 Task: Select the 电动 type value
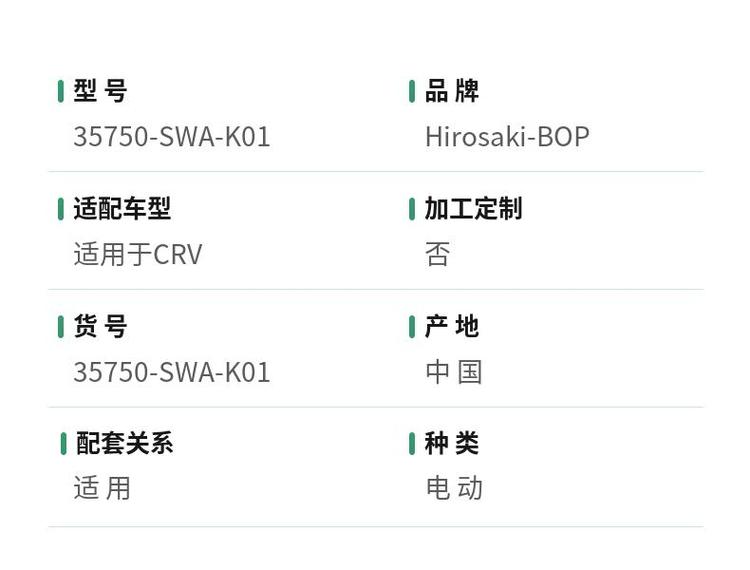coord(454,488)
